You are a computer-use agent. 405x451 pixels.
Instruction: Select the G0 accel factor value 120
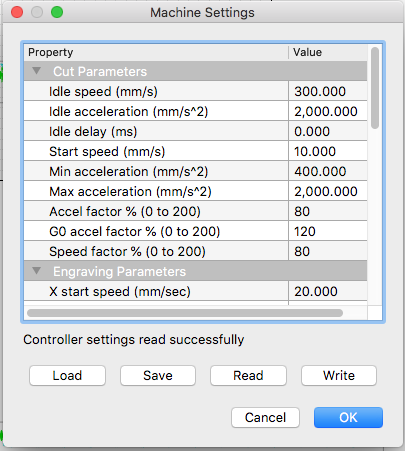click(328, 231)
